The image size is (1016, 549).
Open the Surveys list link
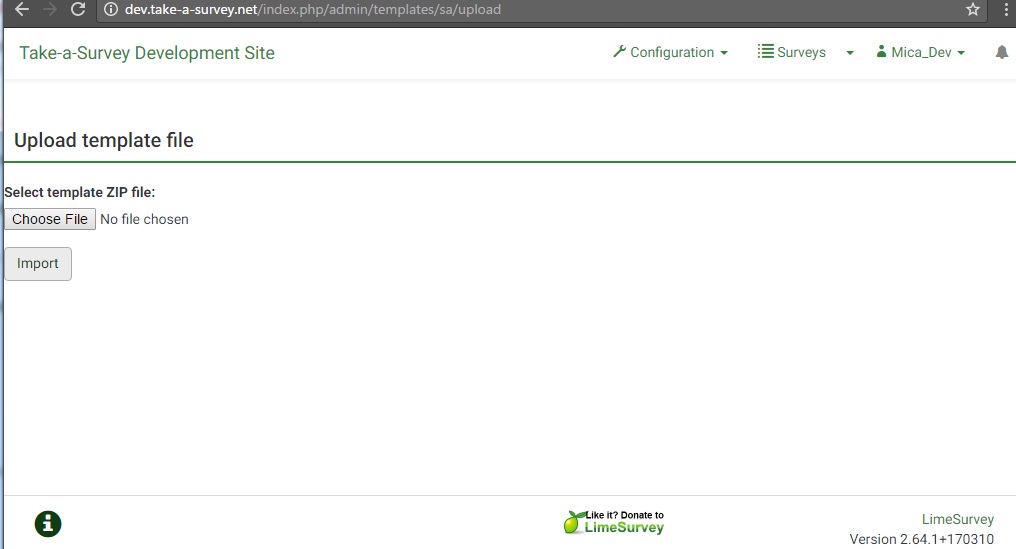pos(792,53)
